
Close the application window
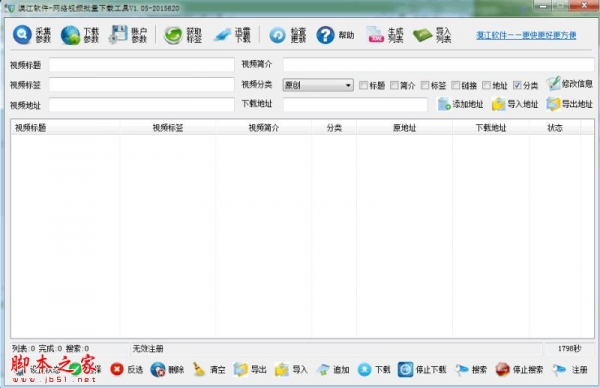tap(584, 5)
